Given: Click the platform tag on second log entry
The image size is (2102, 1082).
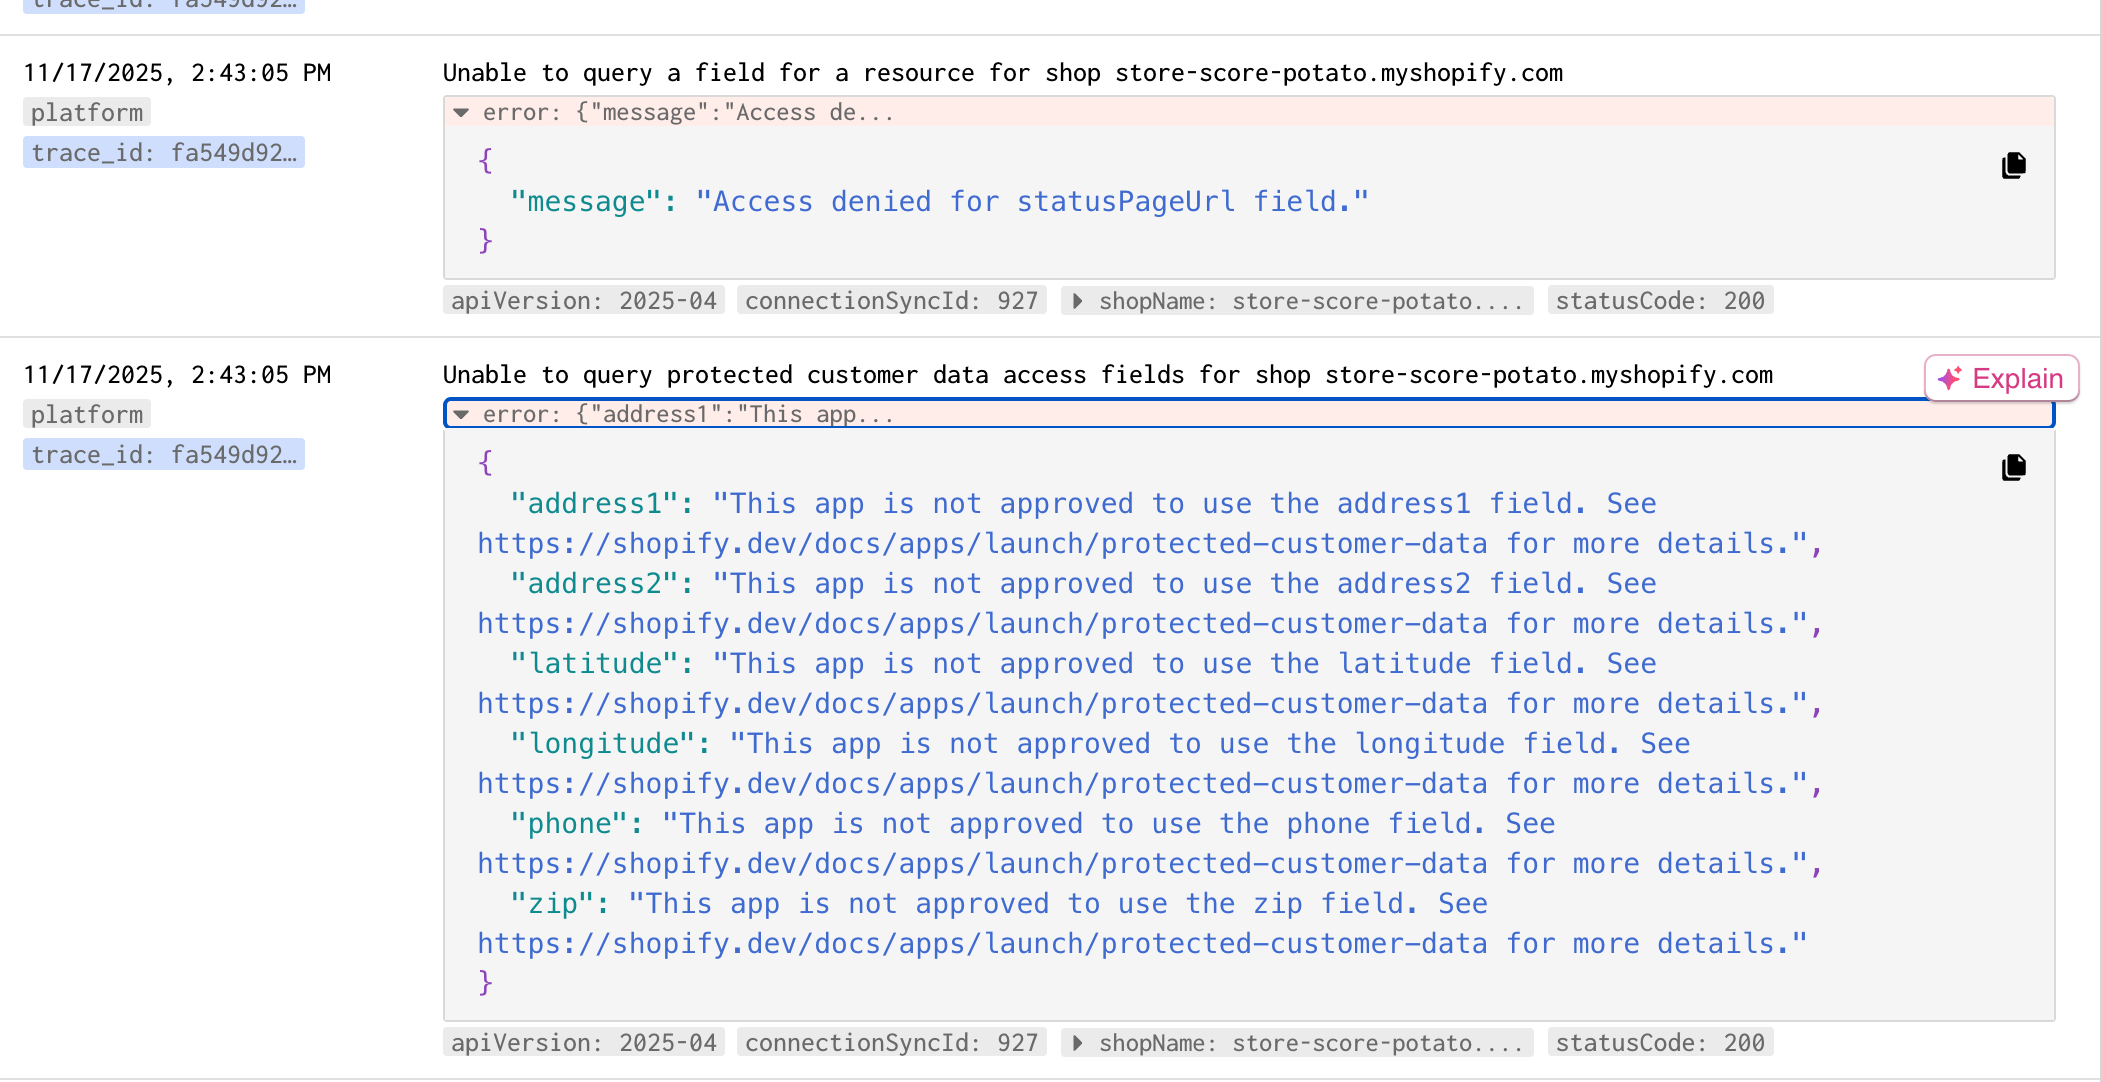Looking at the screenshot, I should [x=87, y=415].
